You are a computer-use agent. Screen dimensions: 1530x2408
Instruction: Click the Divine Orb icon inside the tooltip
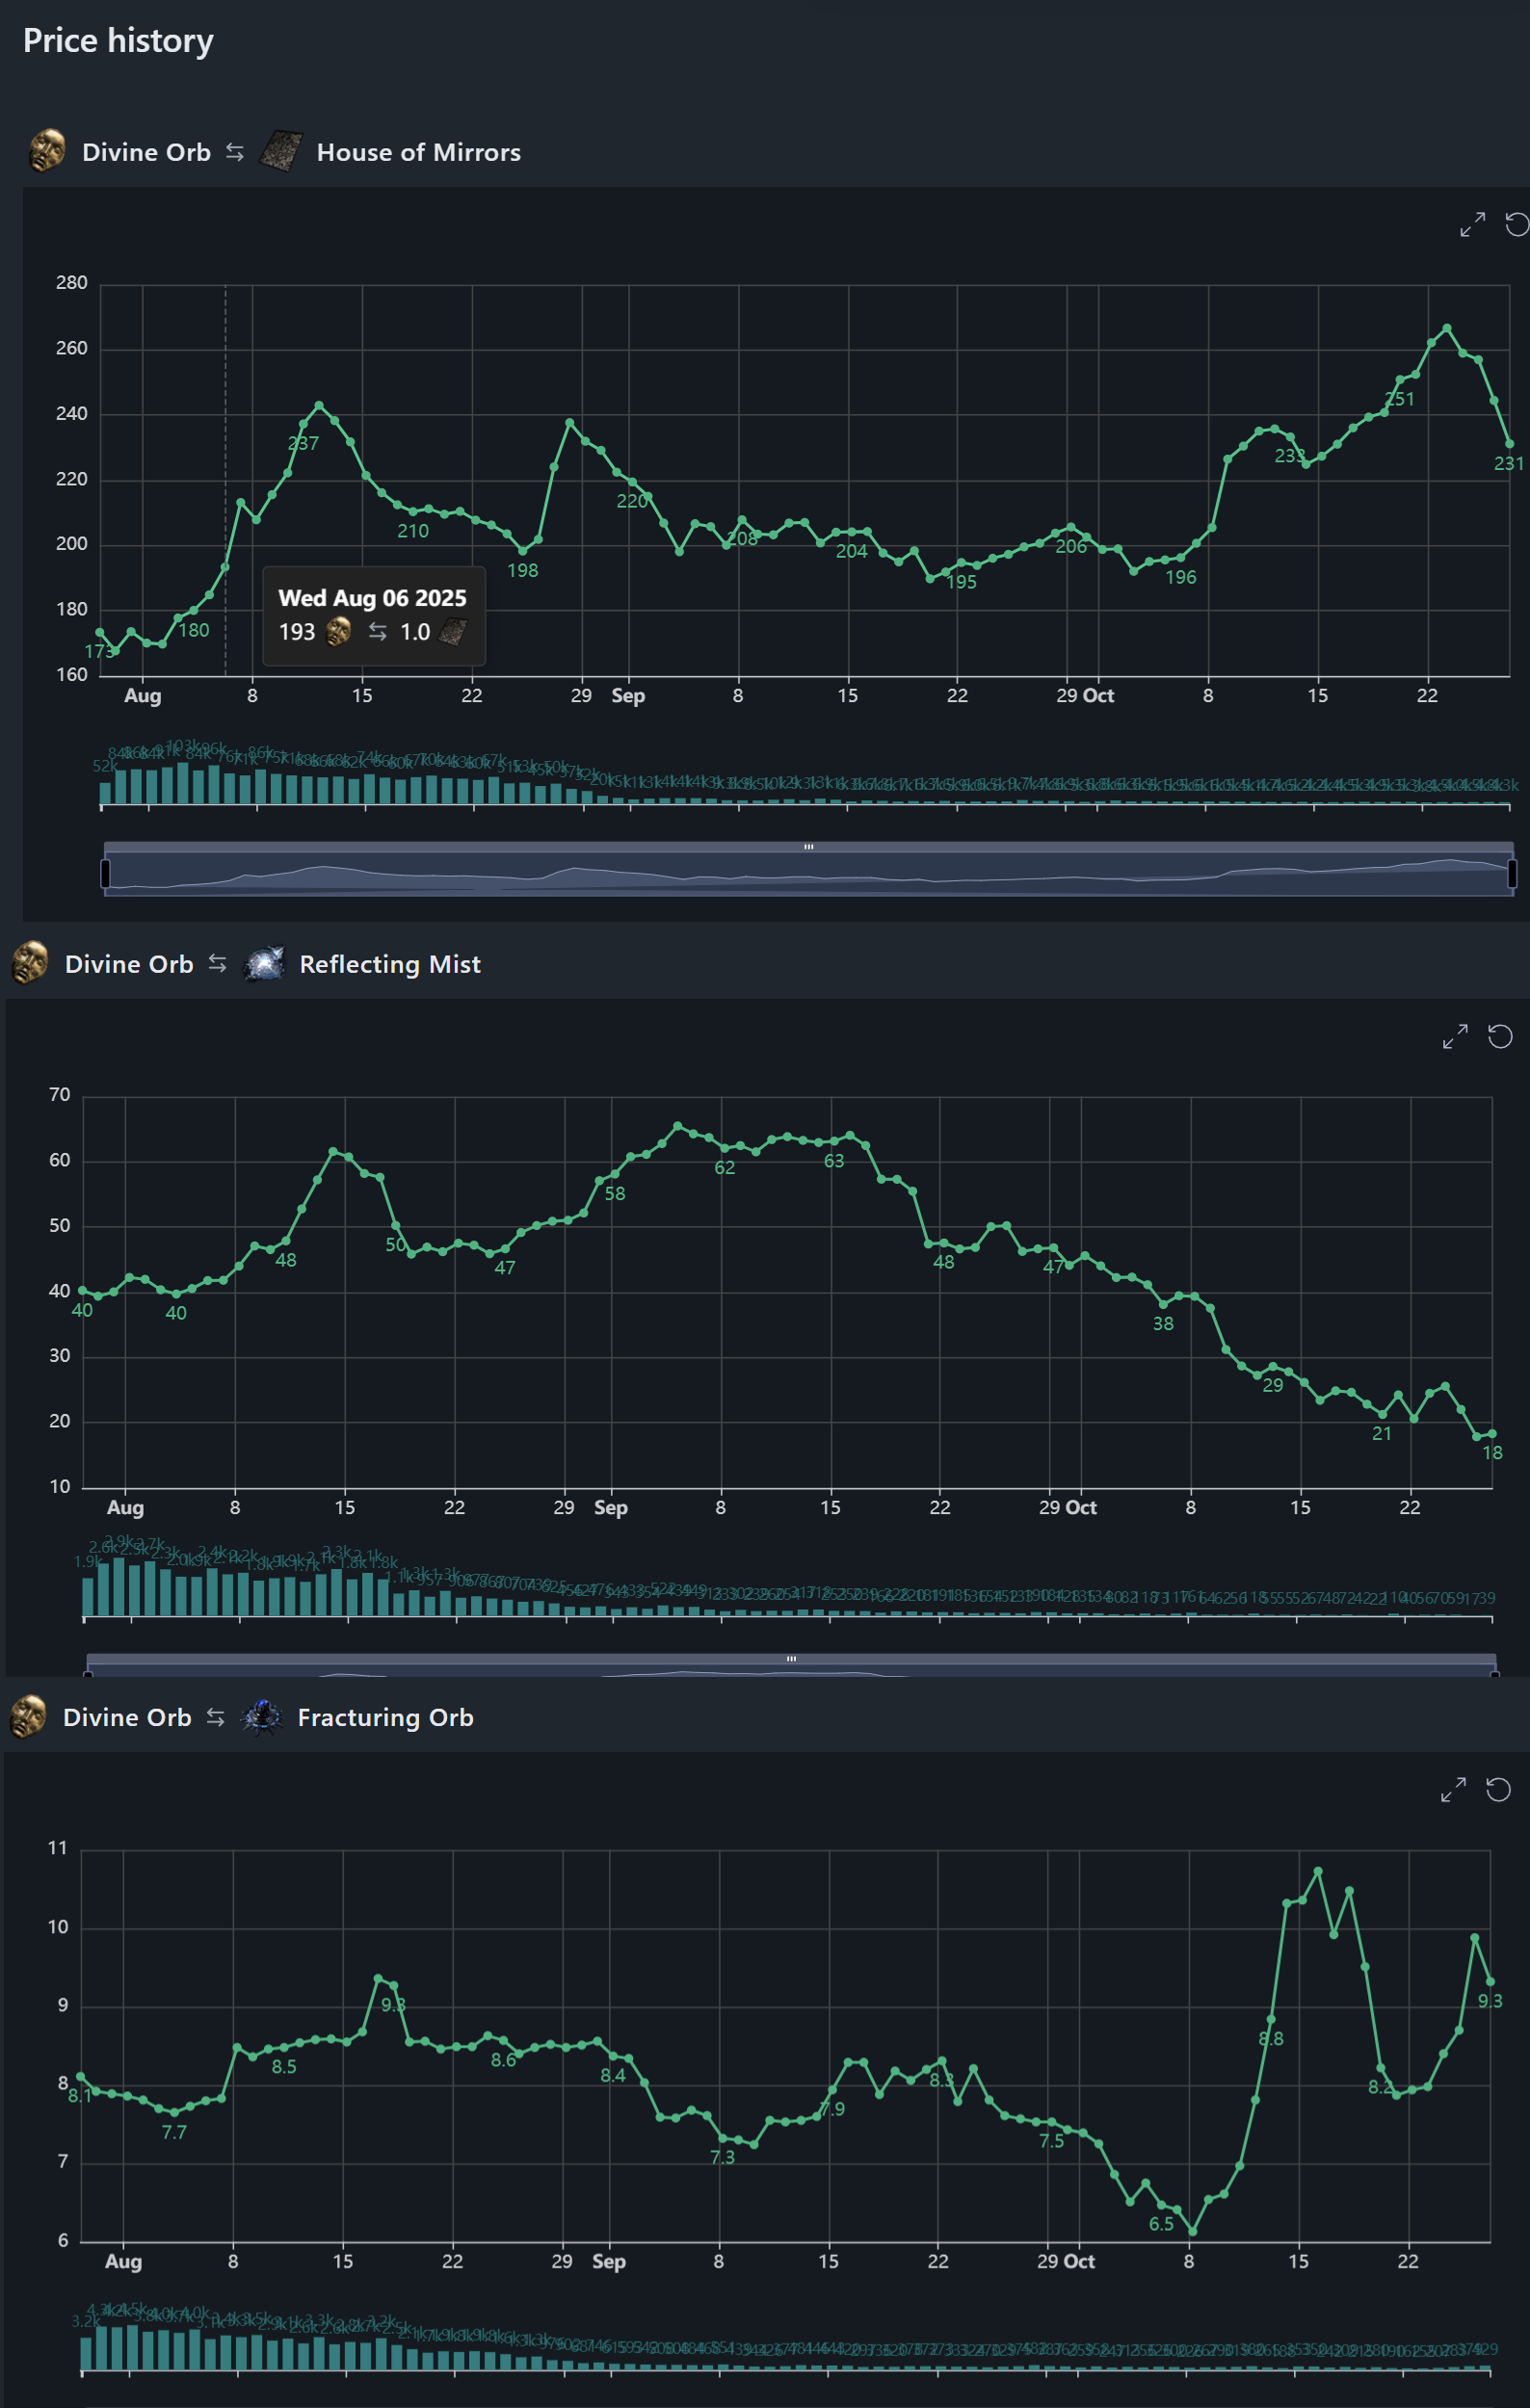339,631
